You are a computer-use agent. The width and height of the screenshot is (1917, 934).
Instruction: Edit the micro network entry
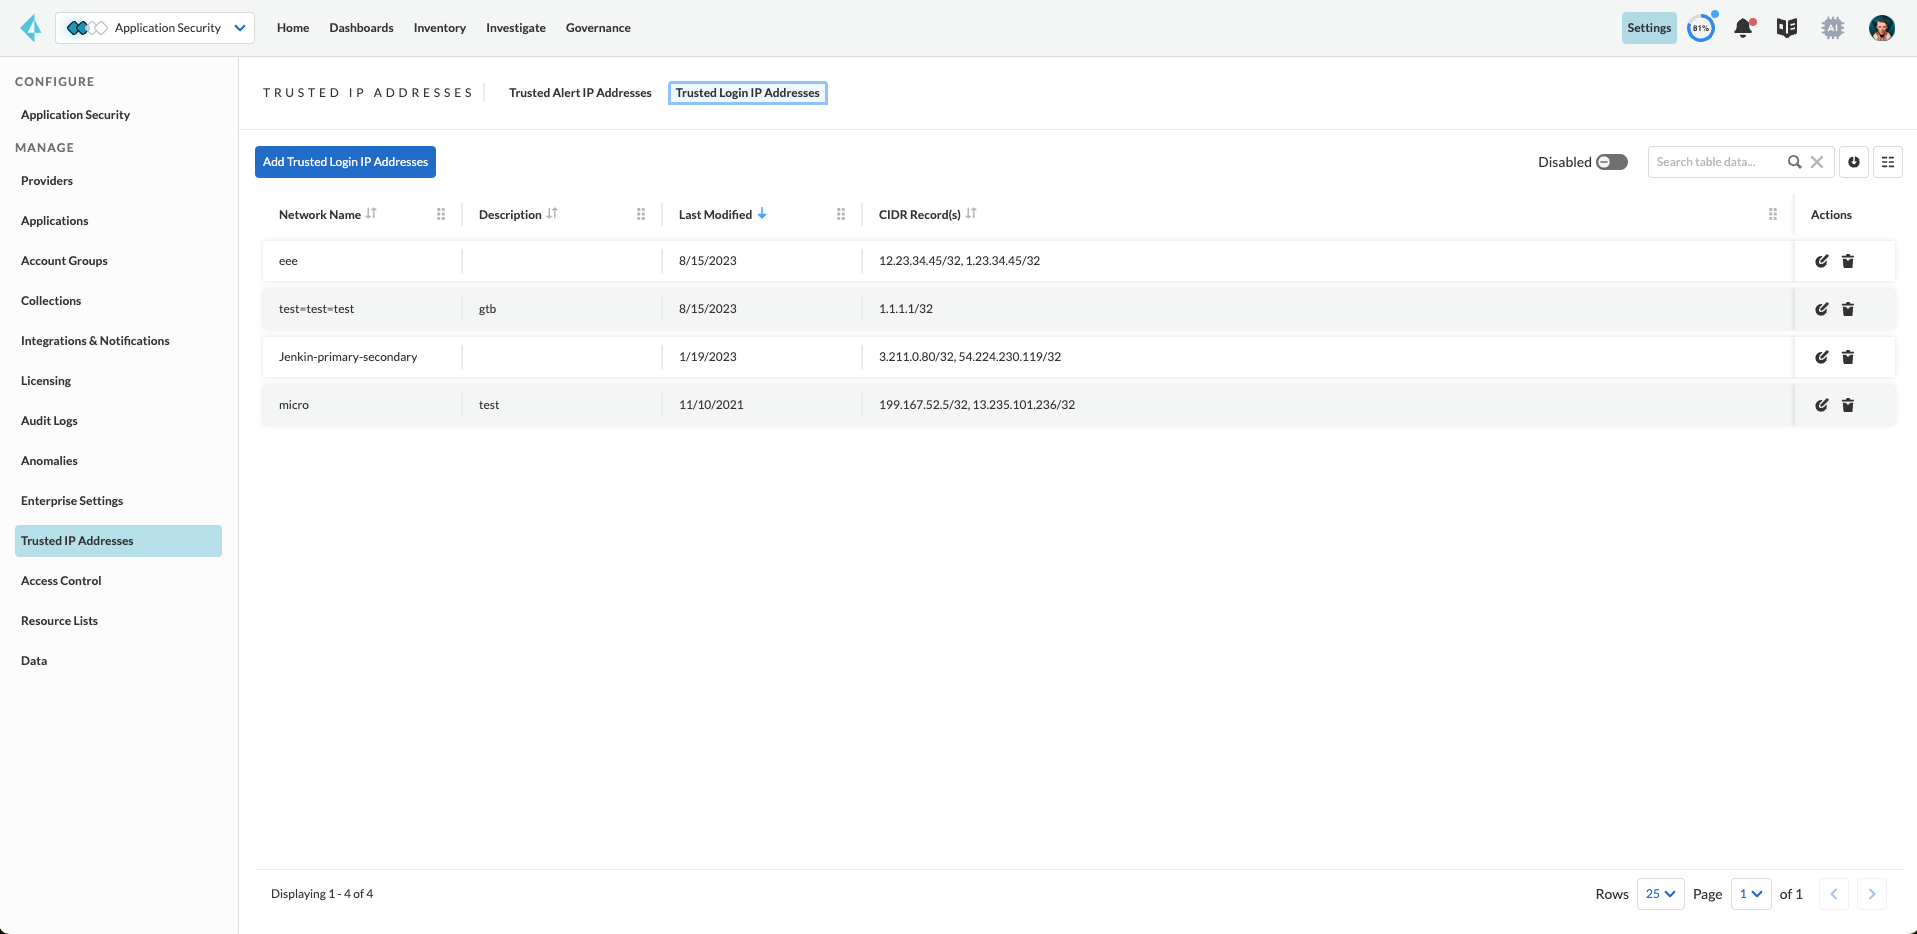1822,405
